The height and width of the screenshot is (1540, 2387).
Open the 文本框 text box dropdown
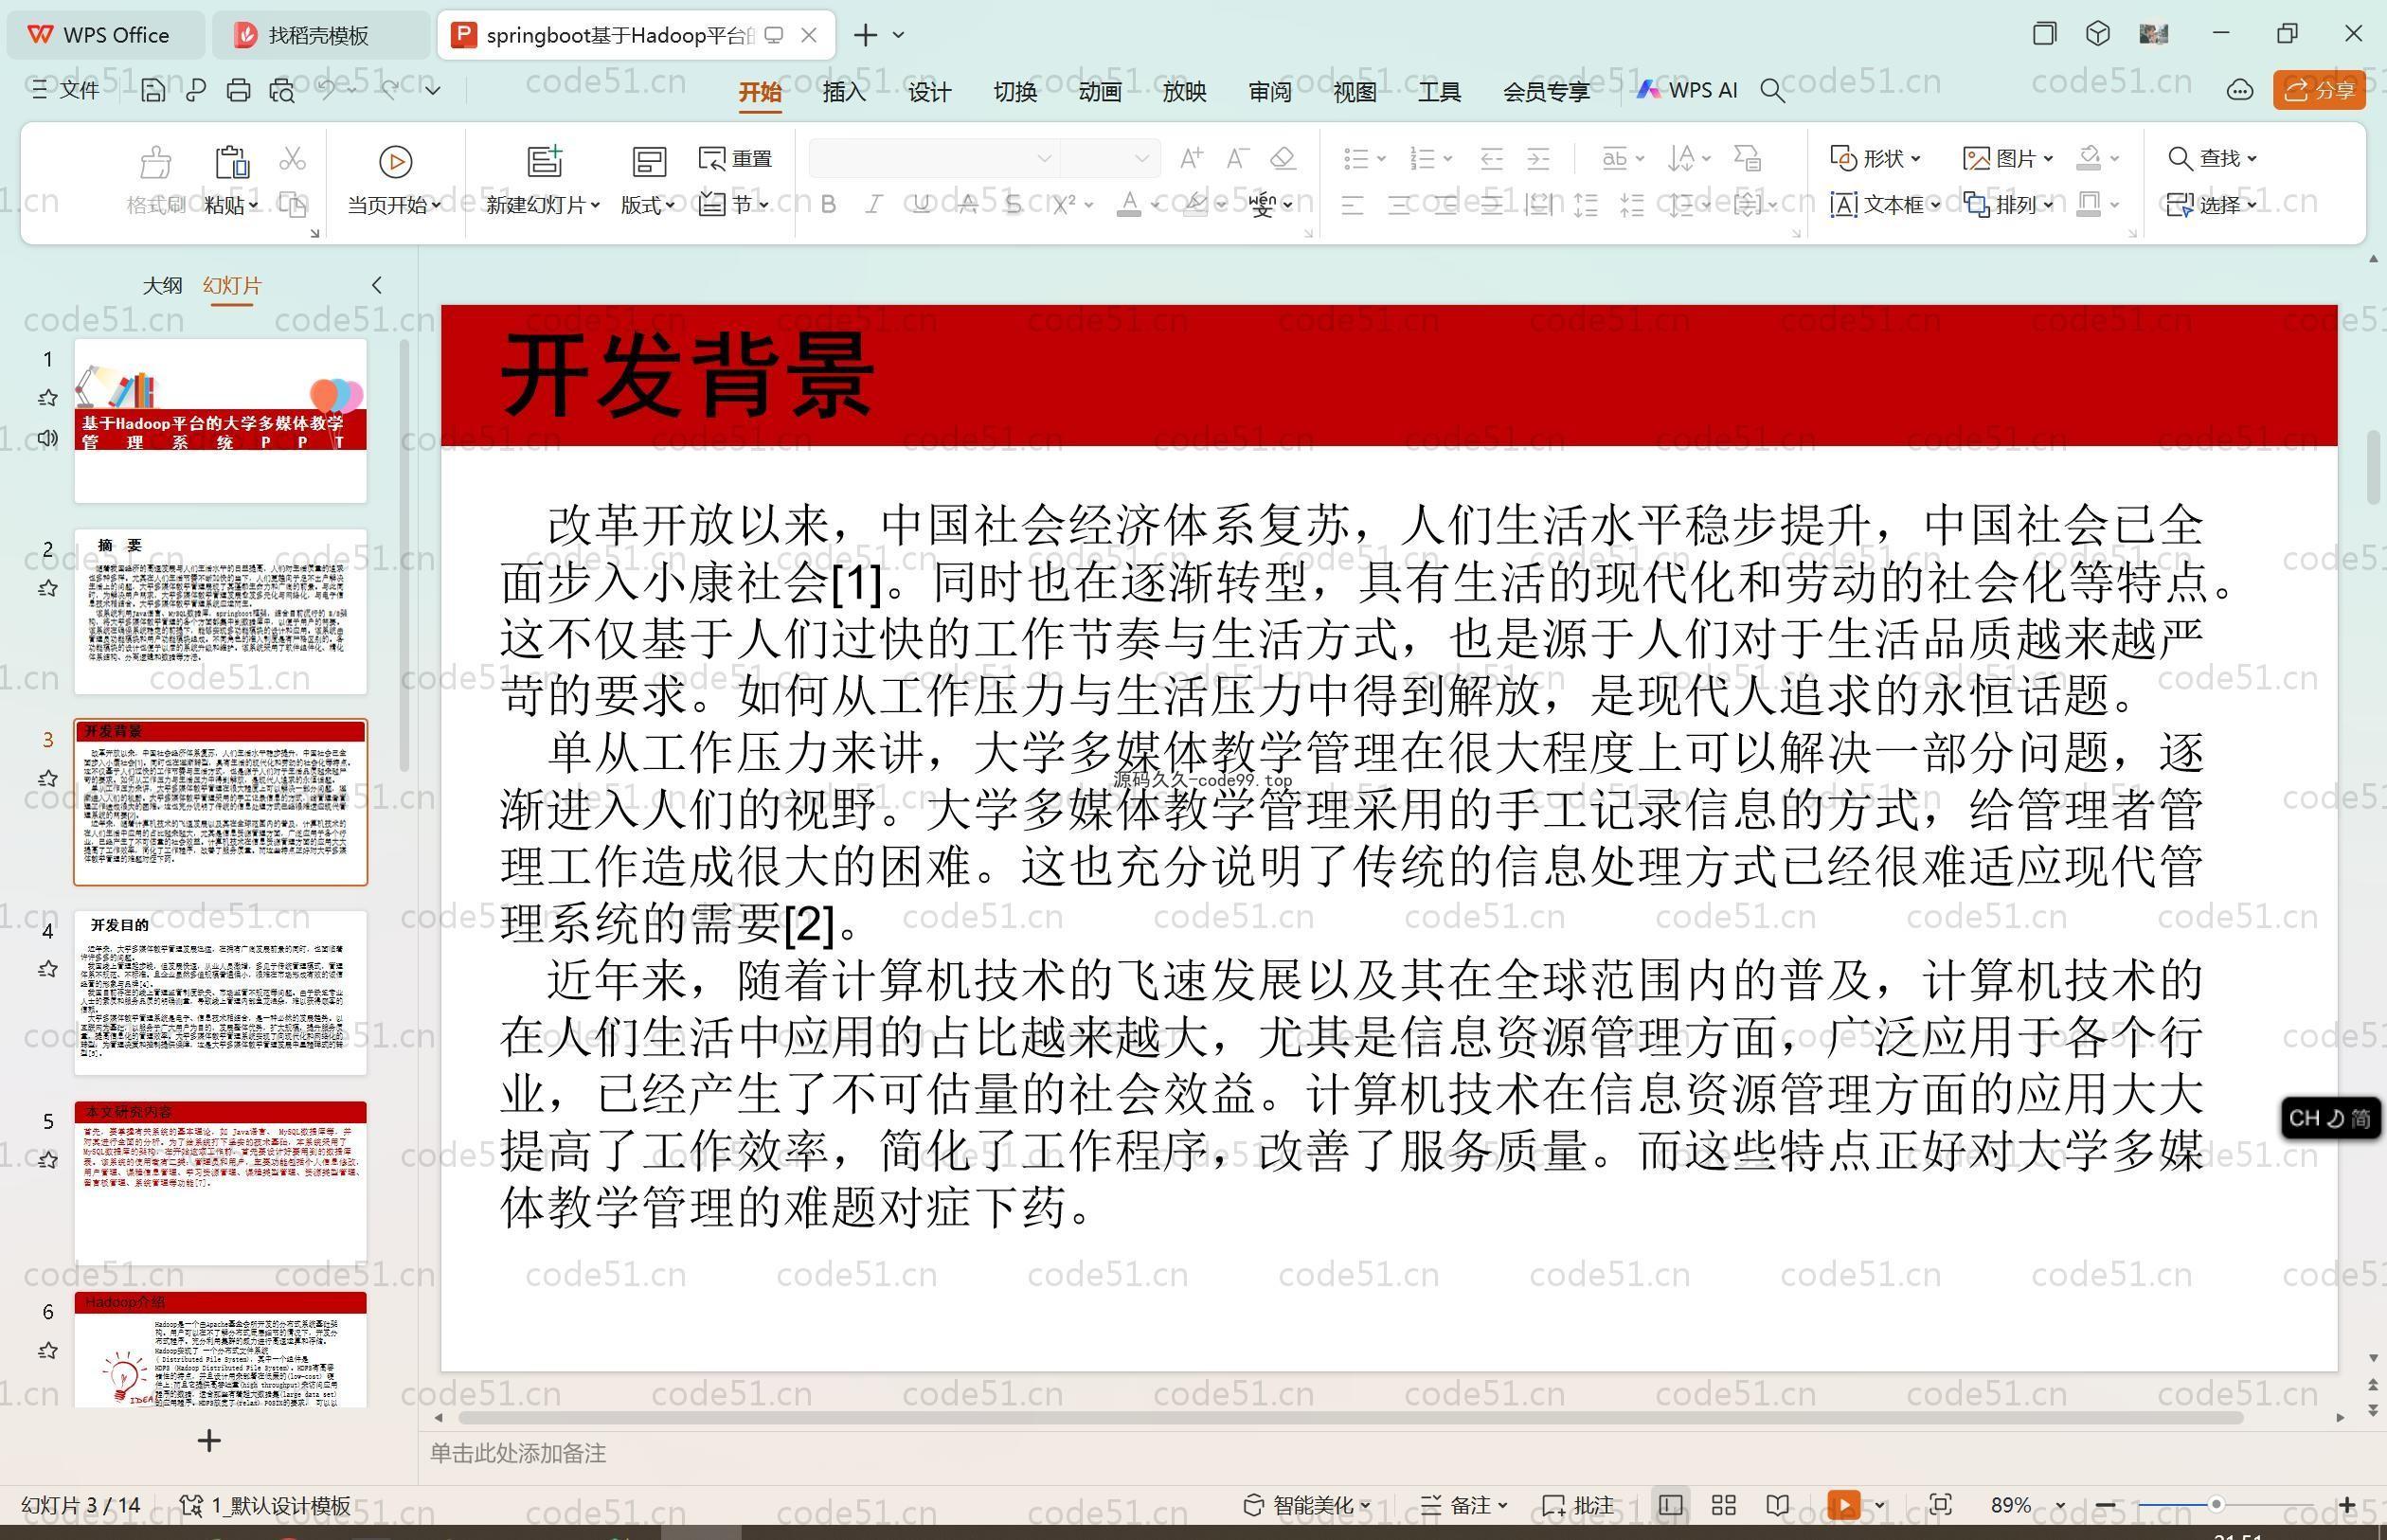click(1885, 205)
